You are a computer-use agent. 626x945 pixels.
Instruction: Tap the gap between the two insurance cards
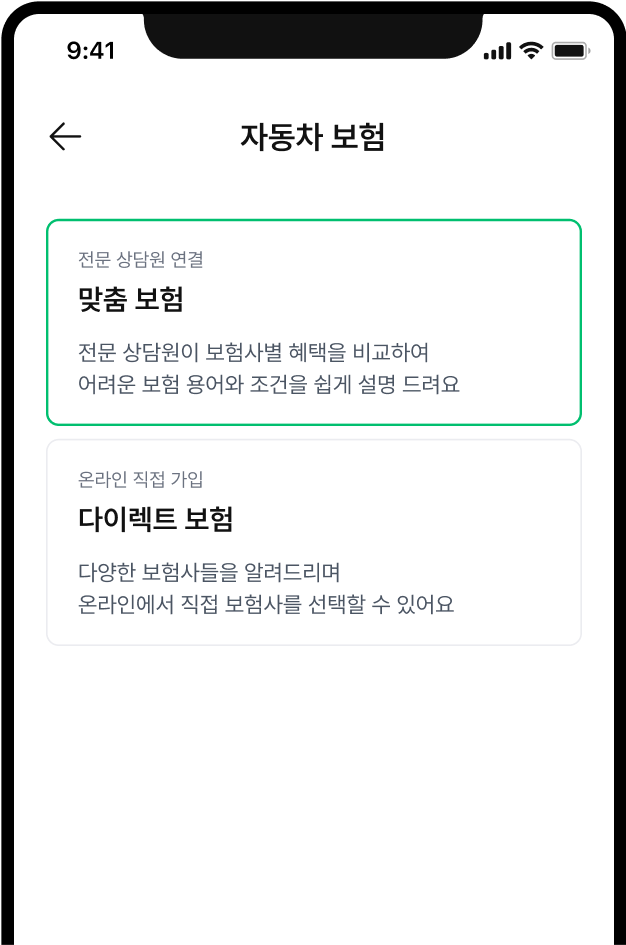tap(313, 433)
